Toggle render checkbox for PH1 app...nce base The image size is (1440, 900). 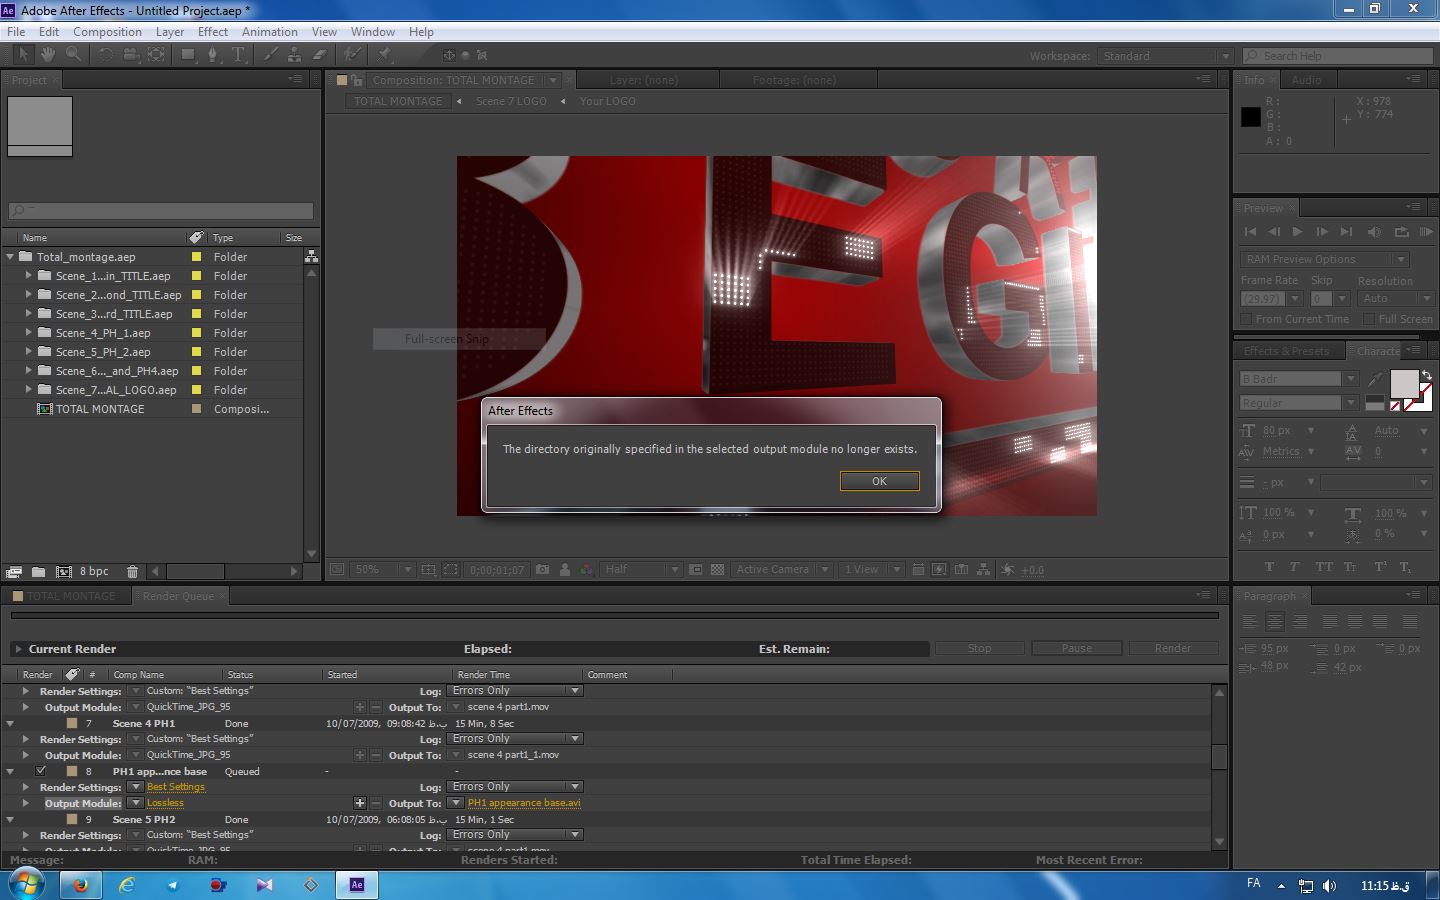(41, 771)
